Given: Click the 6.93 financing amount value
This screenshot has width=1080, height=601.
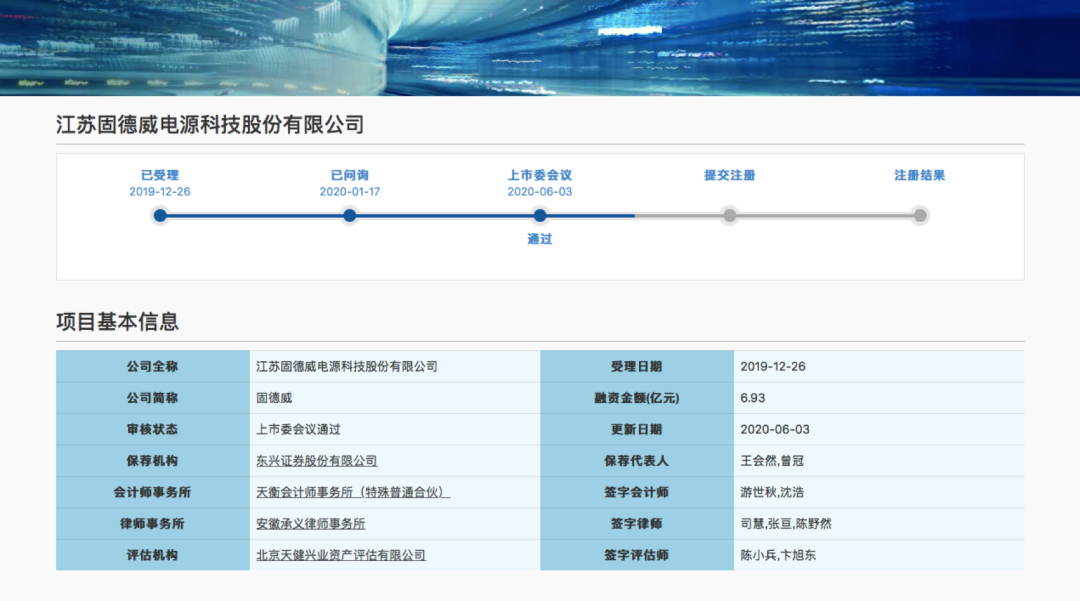Looking at the screenshot, I should (753, 398).
